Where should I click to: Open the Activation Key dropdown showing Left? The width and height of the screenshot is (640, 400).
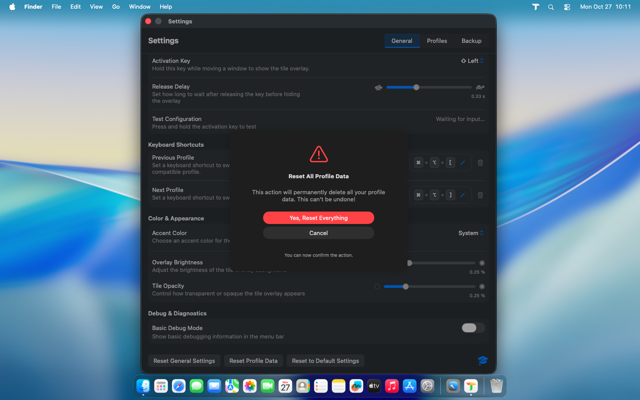pyautogui.click(x=472, y=61)
